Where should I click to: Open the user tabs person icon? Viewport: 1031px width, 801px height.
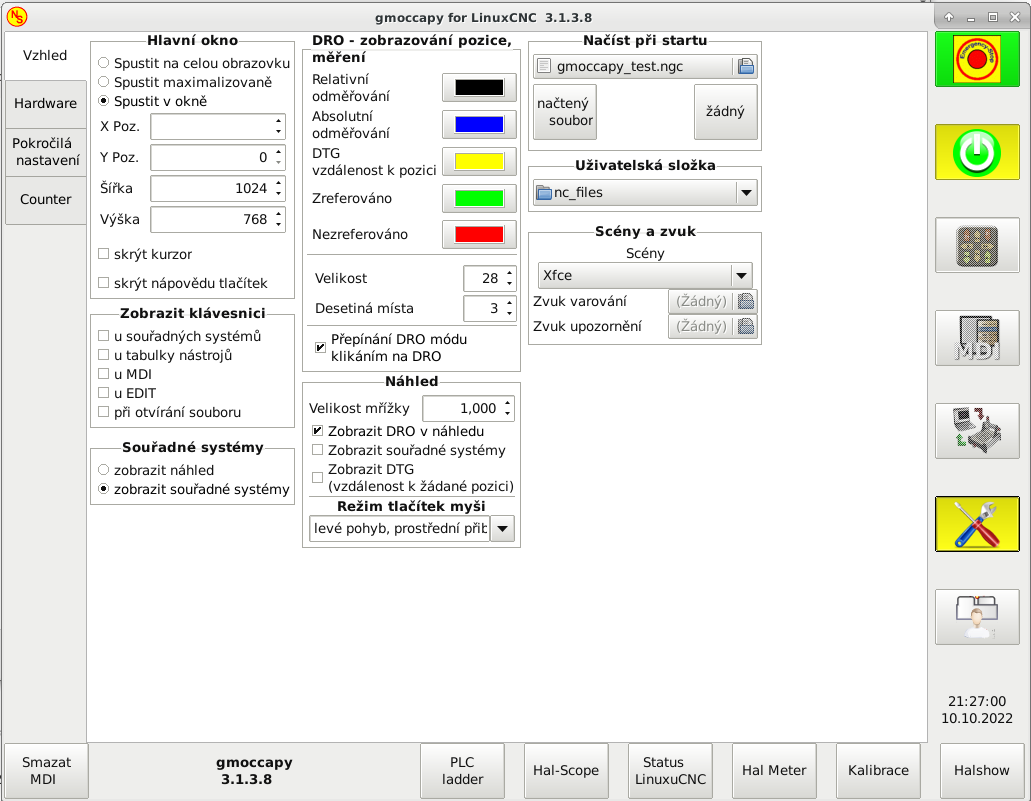pos(977,616)
